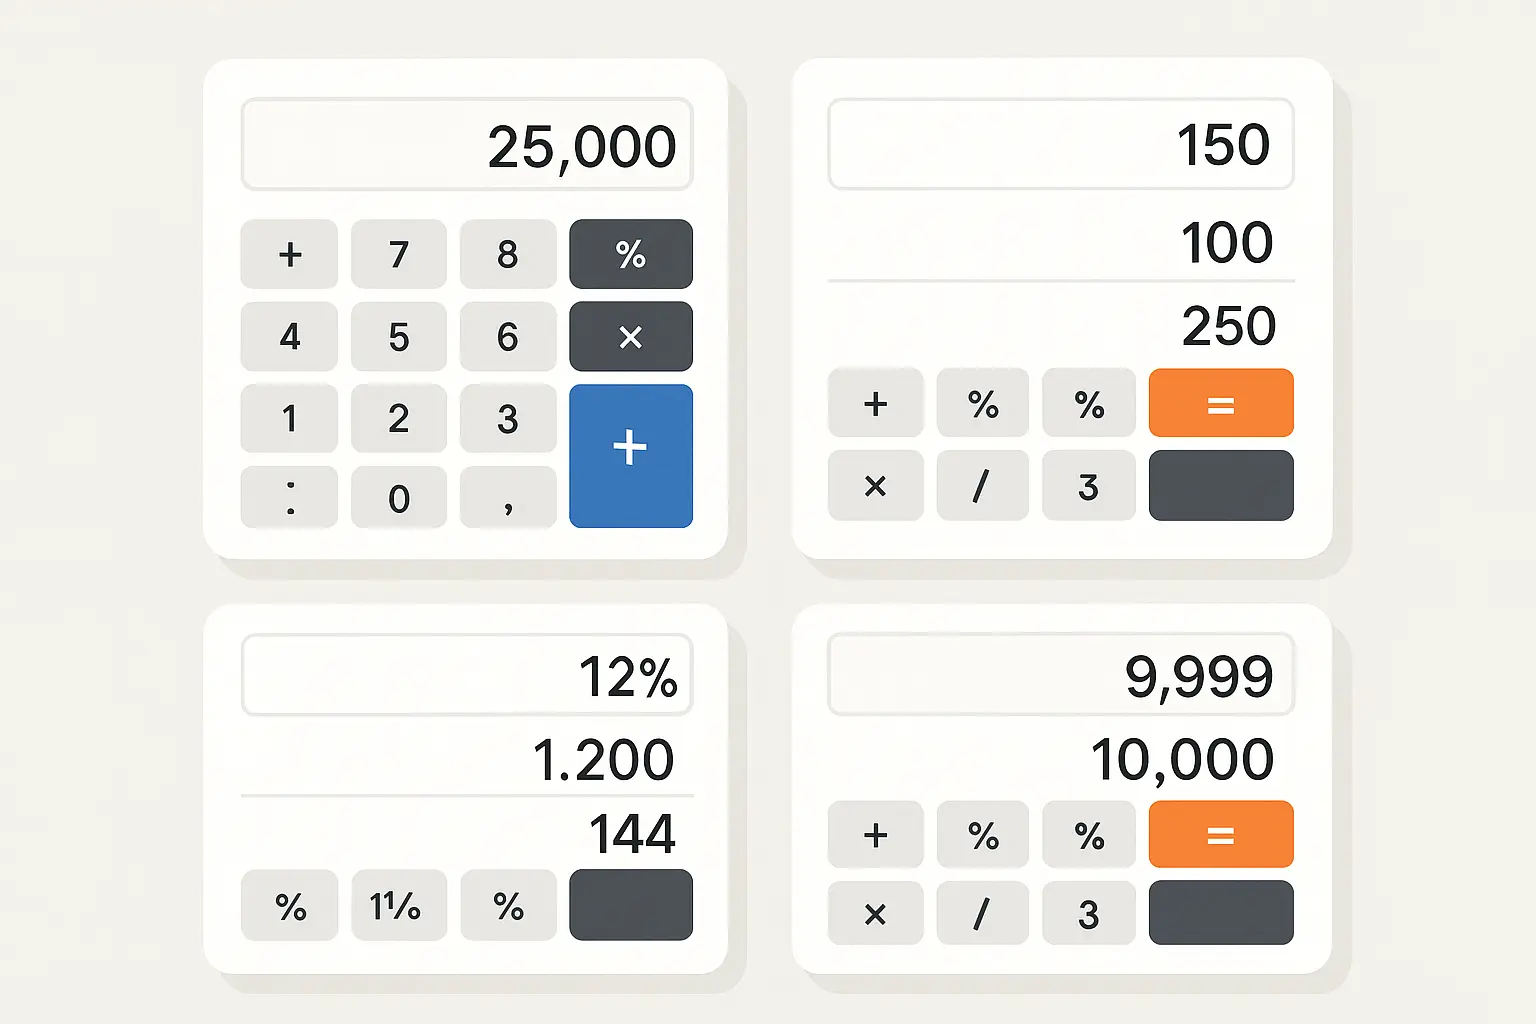Click the dark blank key below 144

pos(630,905)
